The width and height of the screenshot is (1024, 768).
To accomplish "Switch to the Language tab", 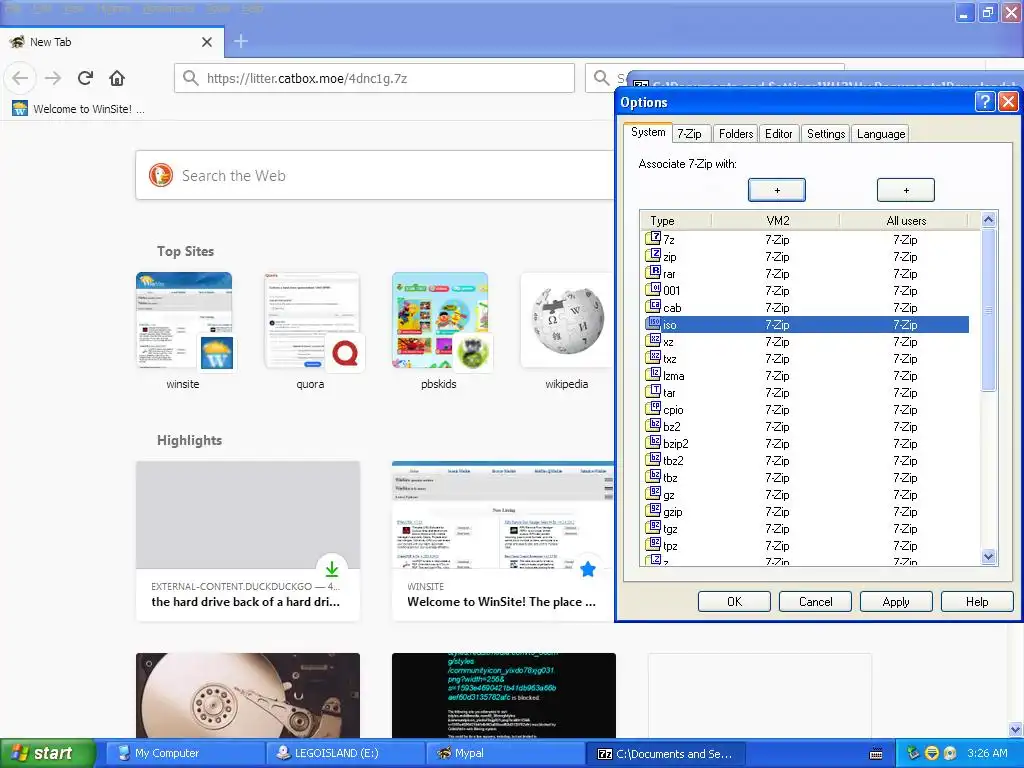I will point(881,134).
